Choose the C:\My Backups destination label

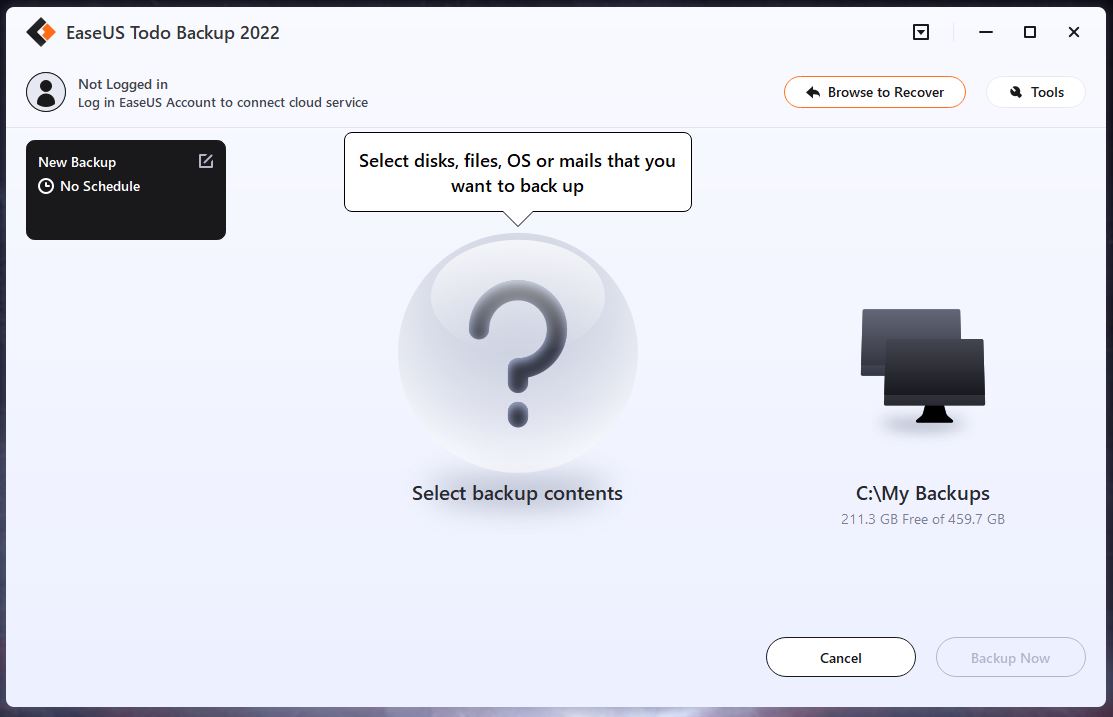(923, 493)
